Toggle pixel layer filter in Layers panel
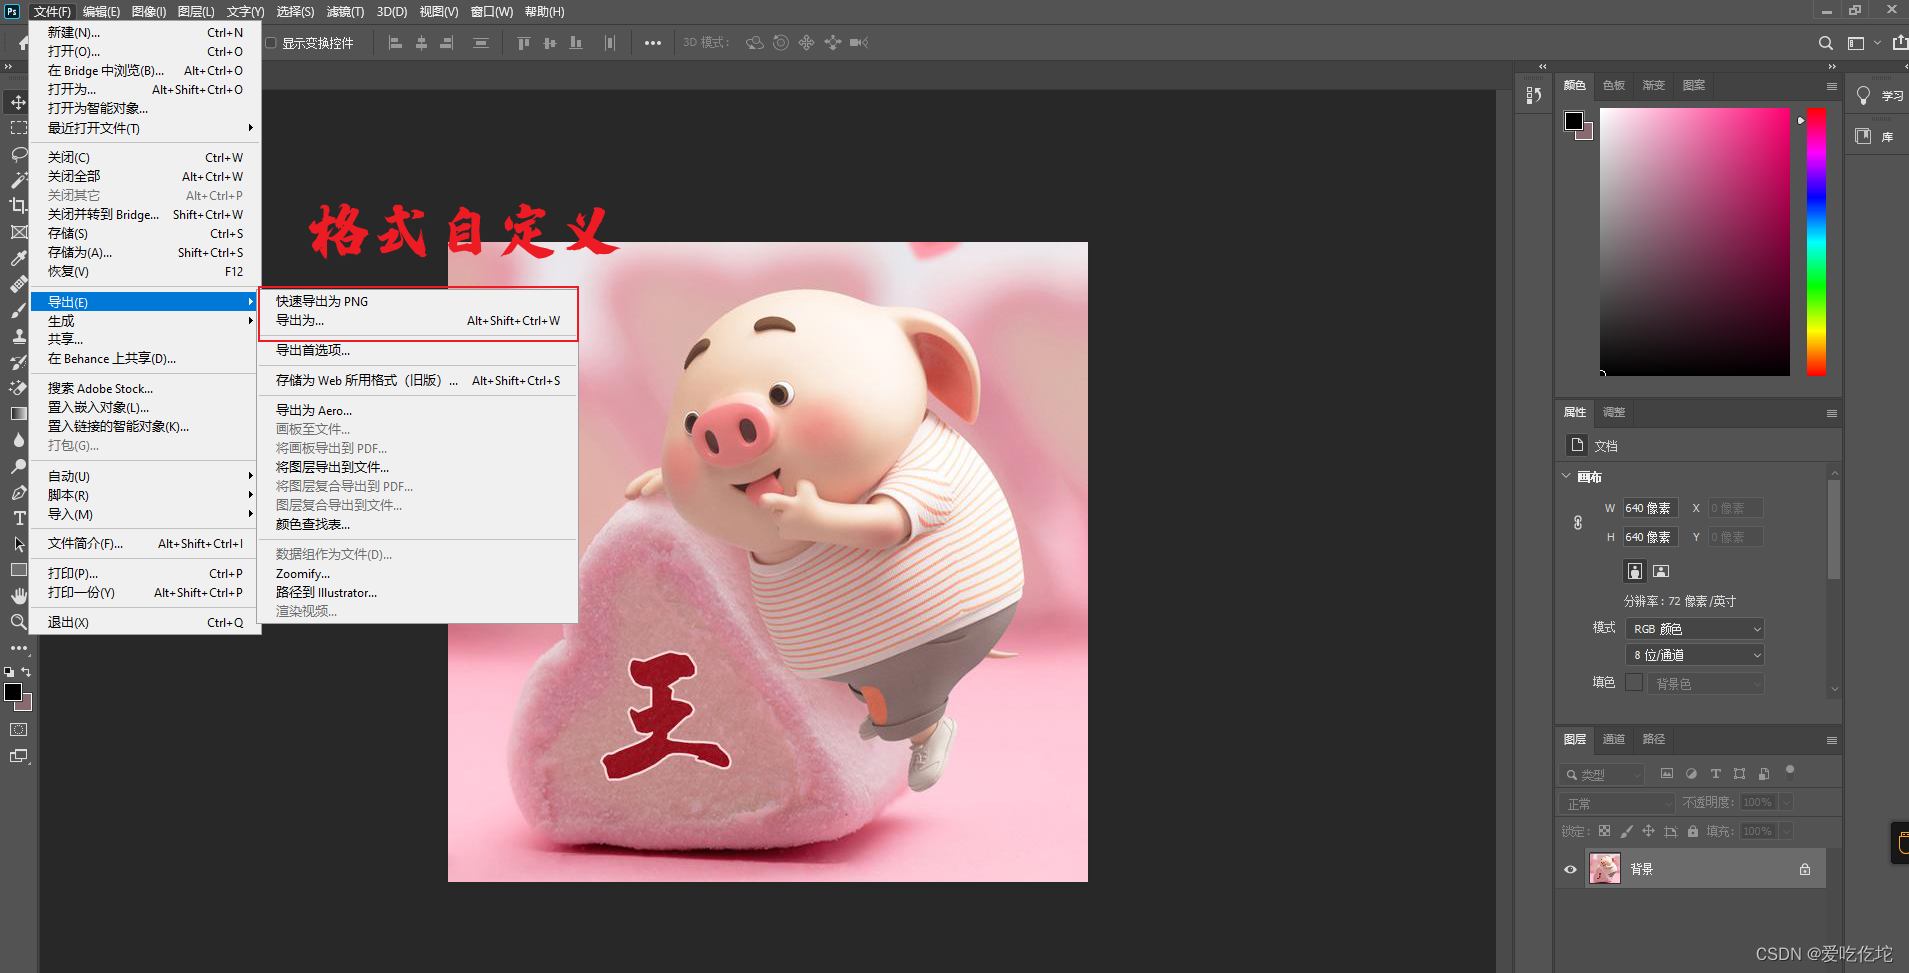The image size is (1909, 973). pos(1666,773)
